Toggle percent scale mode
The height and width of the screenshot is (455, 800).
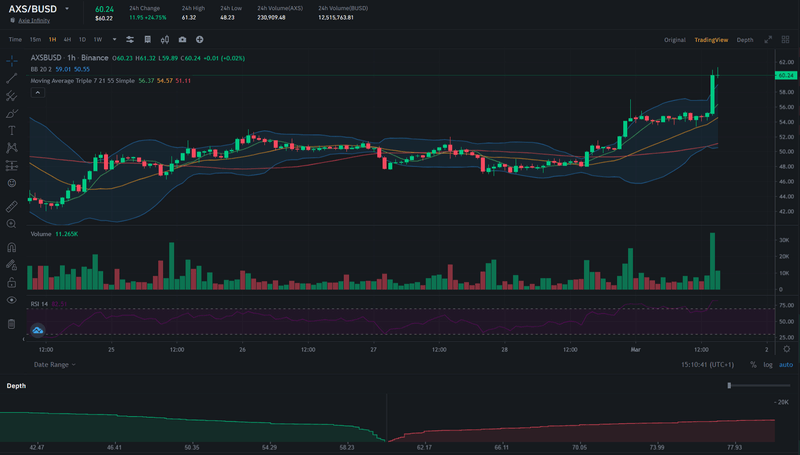point(753,365)
